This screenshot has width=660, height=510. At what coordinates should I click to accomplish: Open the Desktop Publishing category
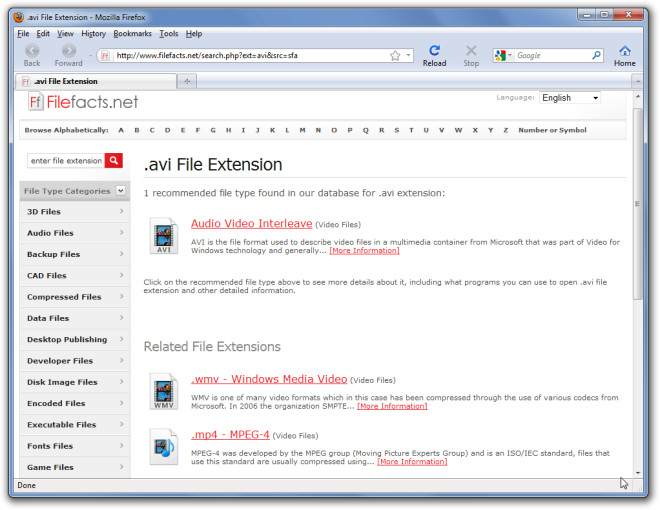[x=75, y=340]
